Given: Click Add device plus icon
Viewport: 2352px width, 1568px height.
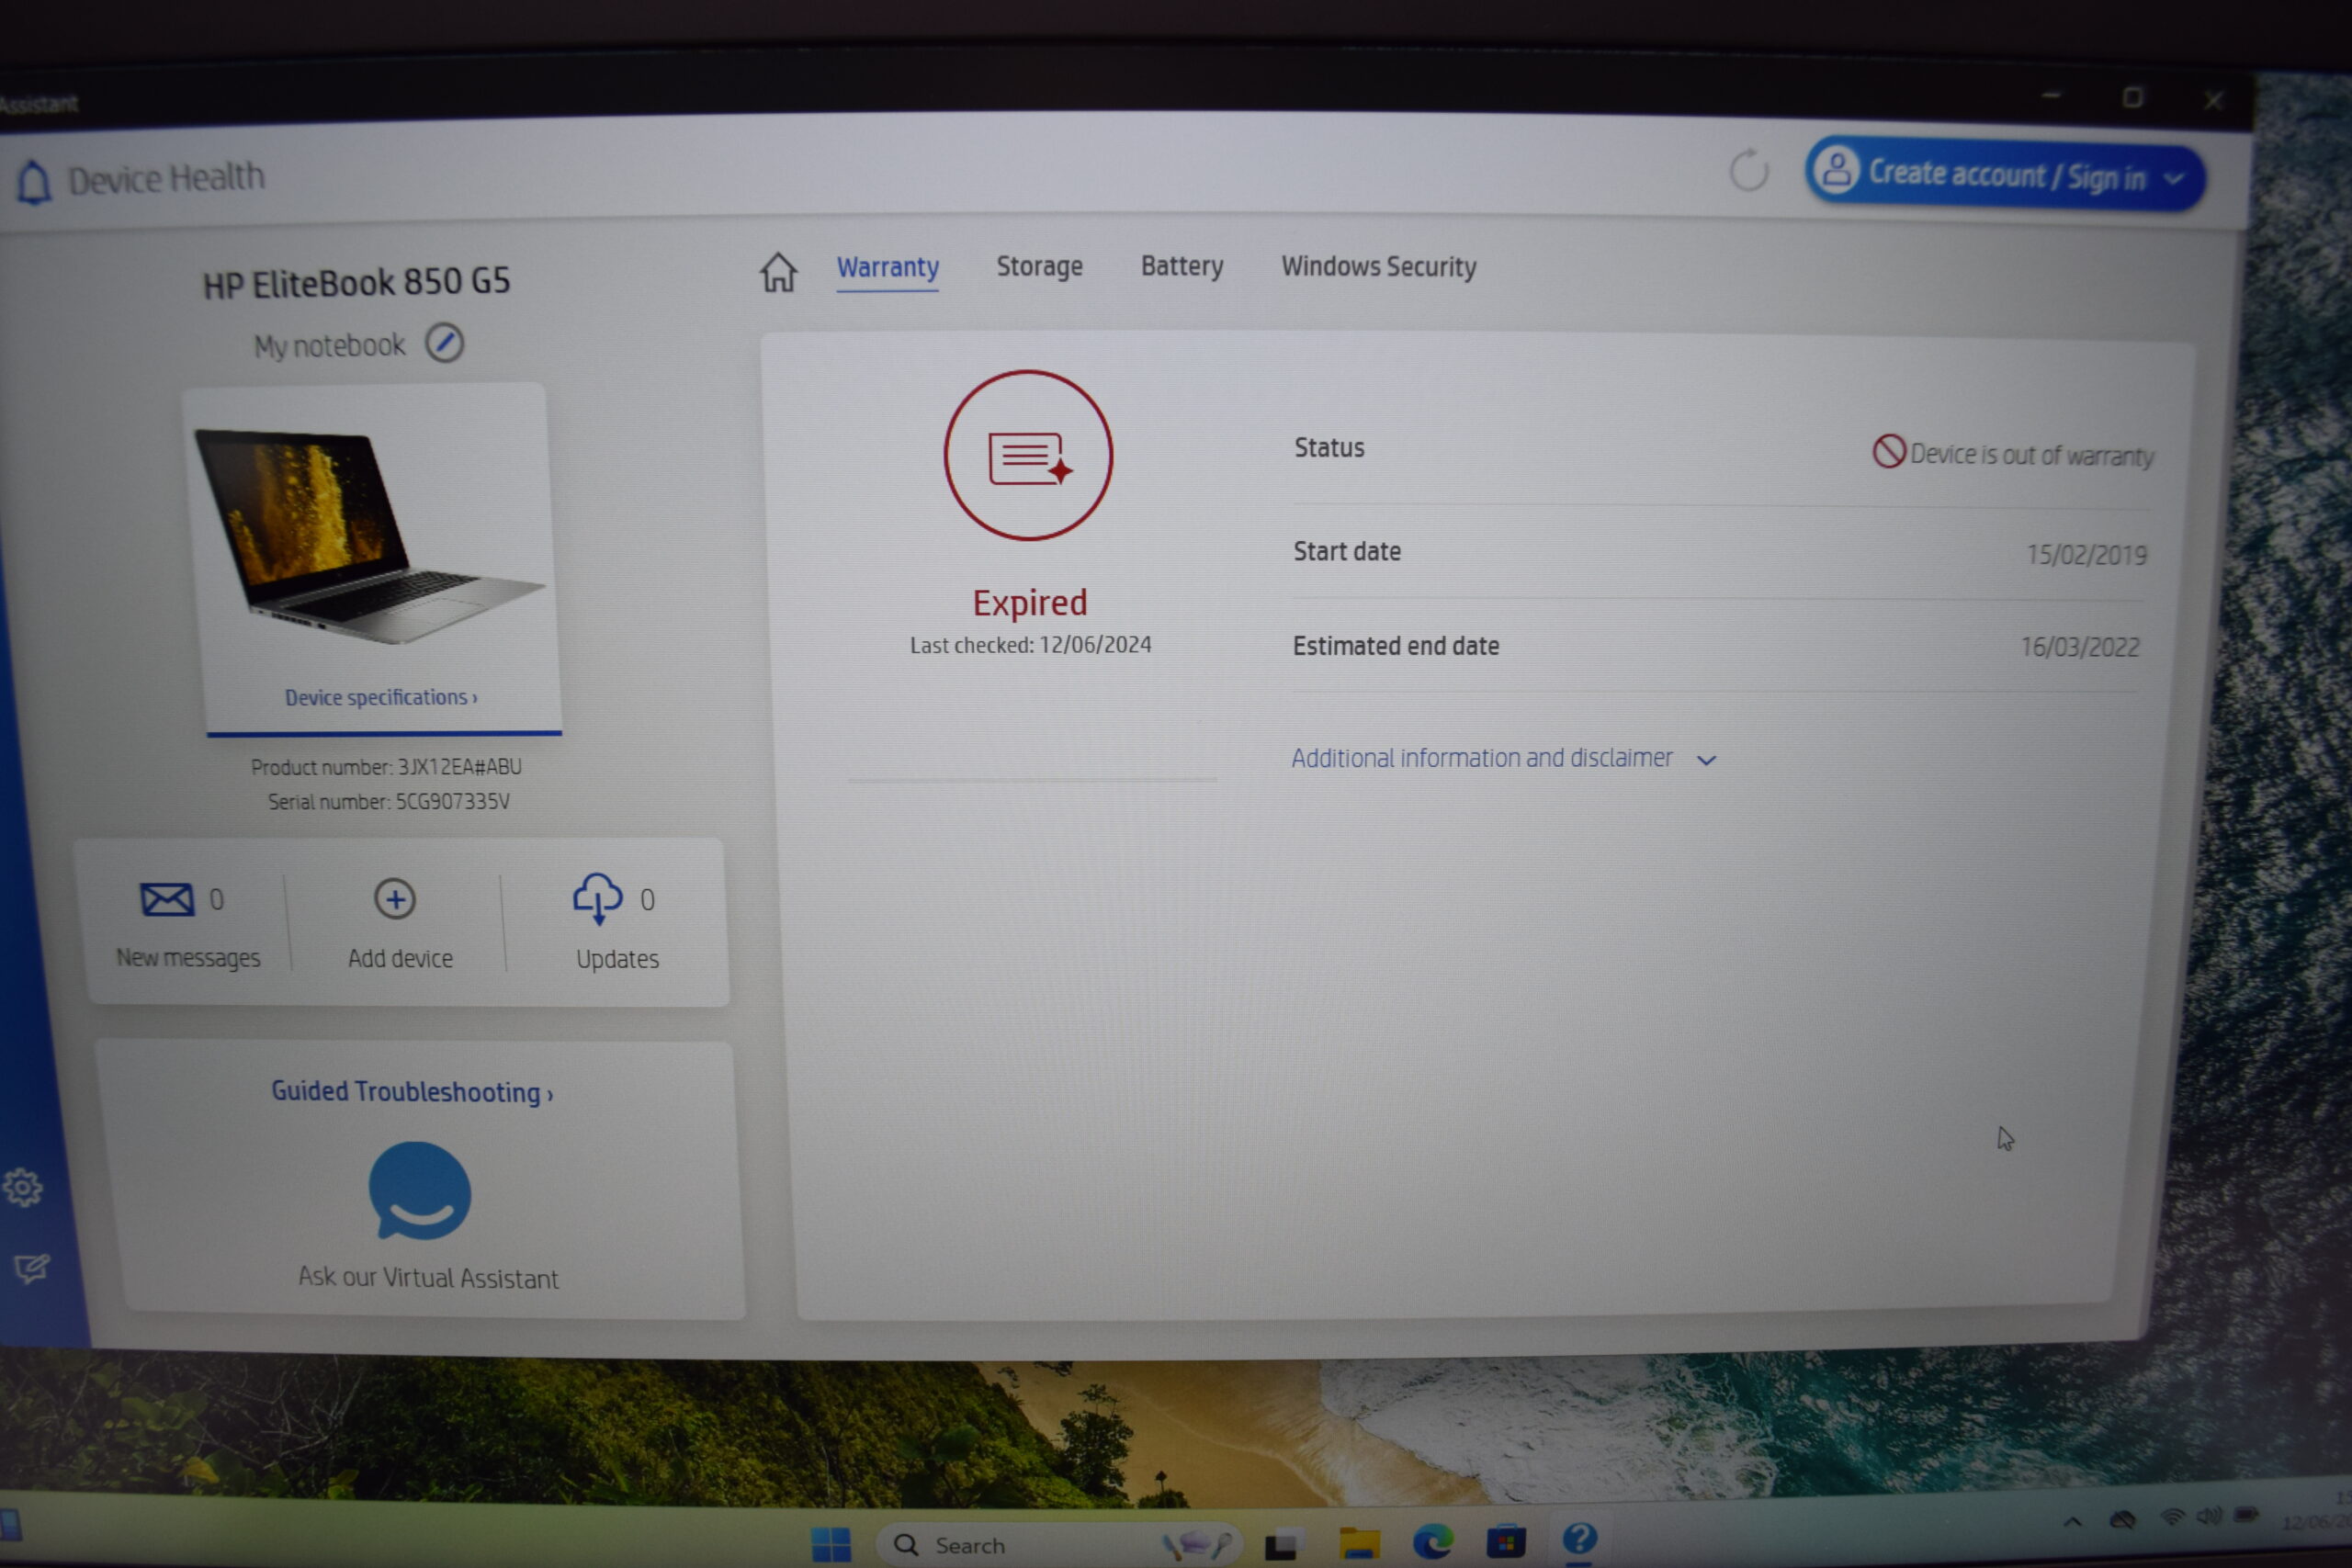Looking at the screenshot, I should point(395,899).
